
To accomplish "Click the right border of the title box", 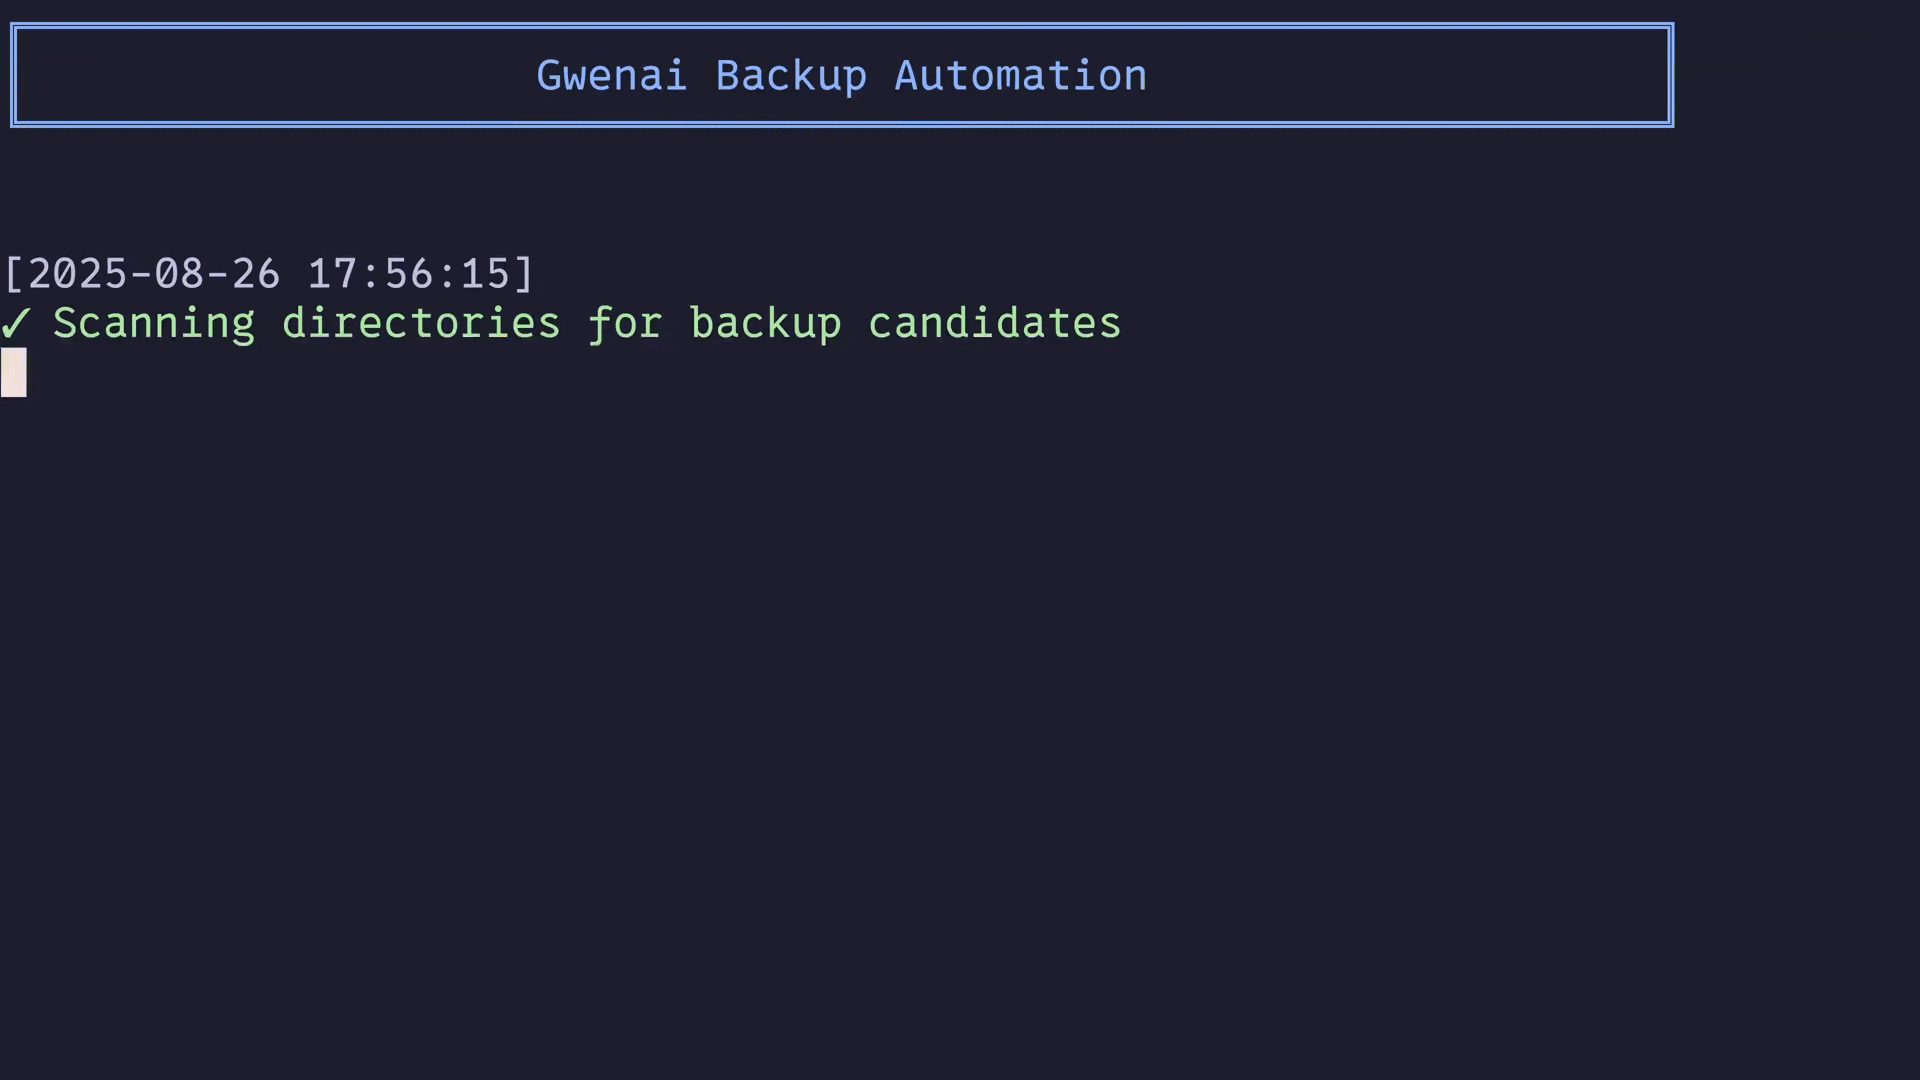I will (x=1671, y=76).
